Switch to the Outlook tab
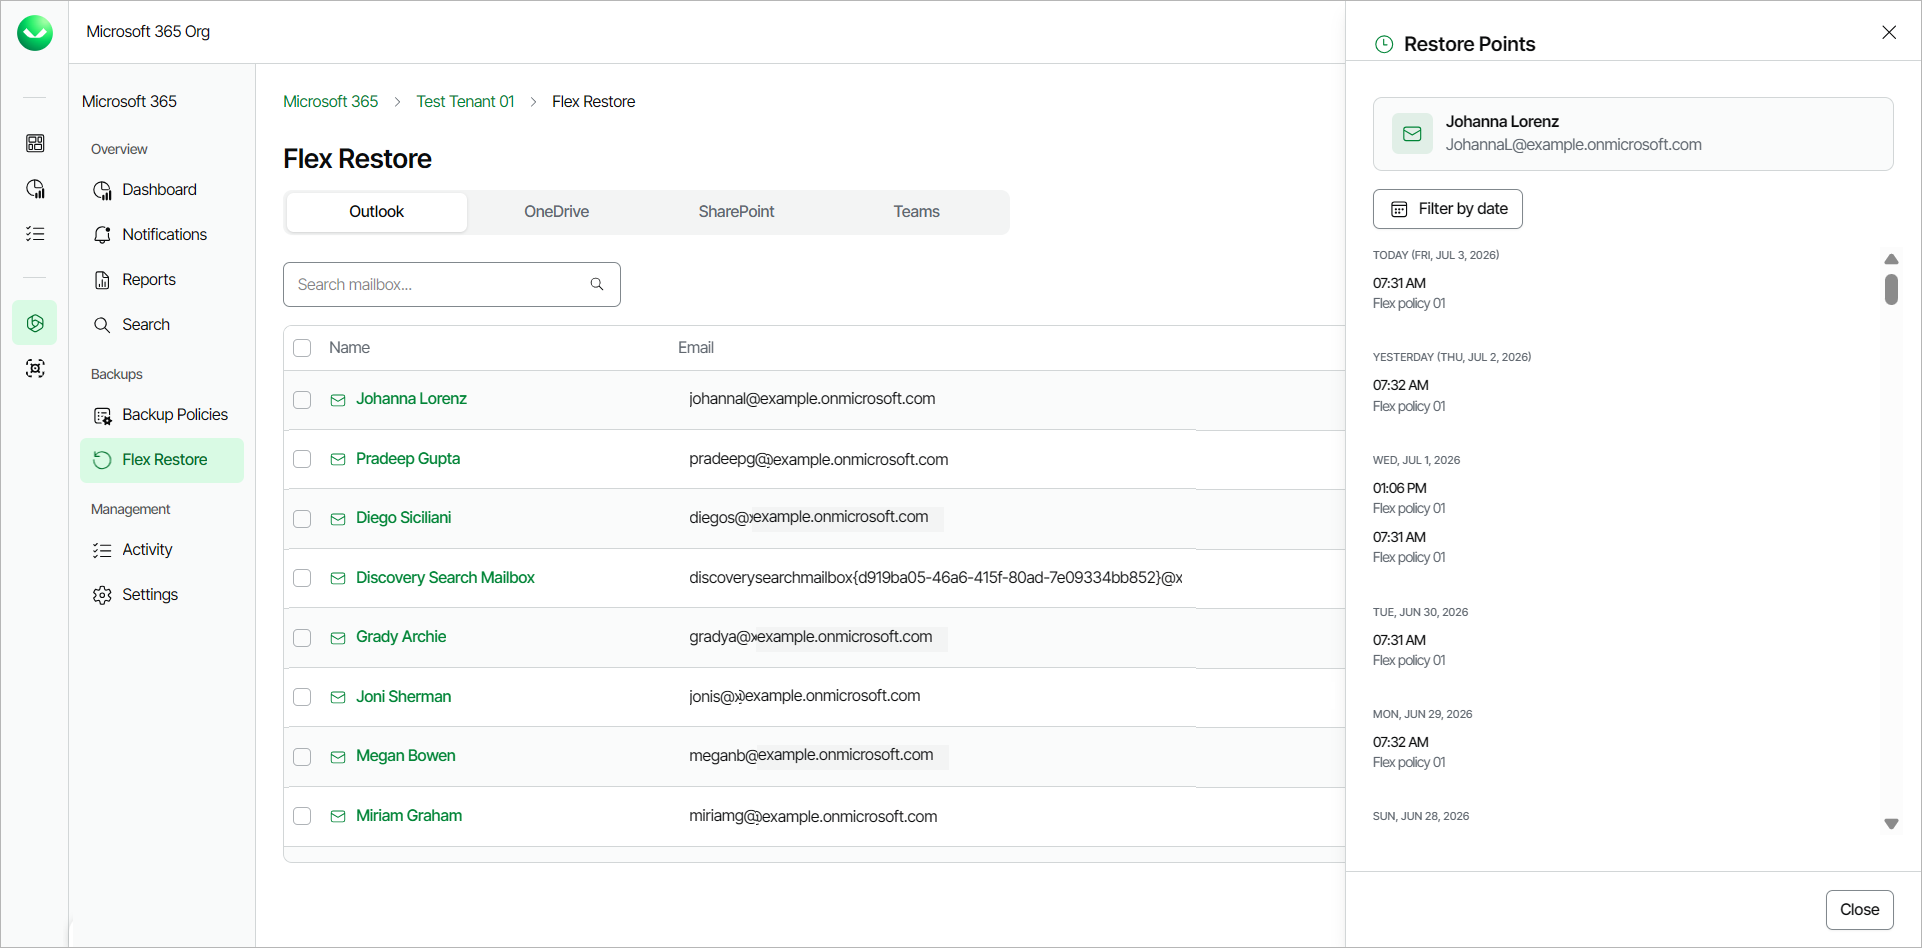Viewport: 1922px width, 948px height. tap(377, 212)
